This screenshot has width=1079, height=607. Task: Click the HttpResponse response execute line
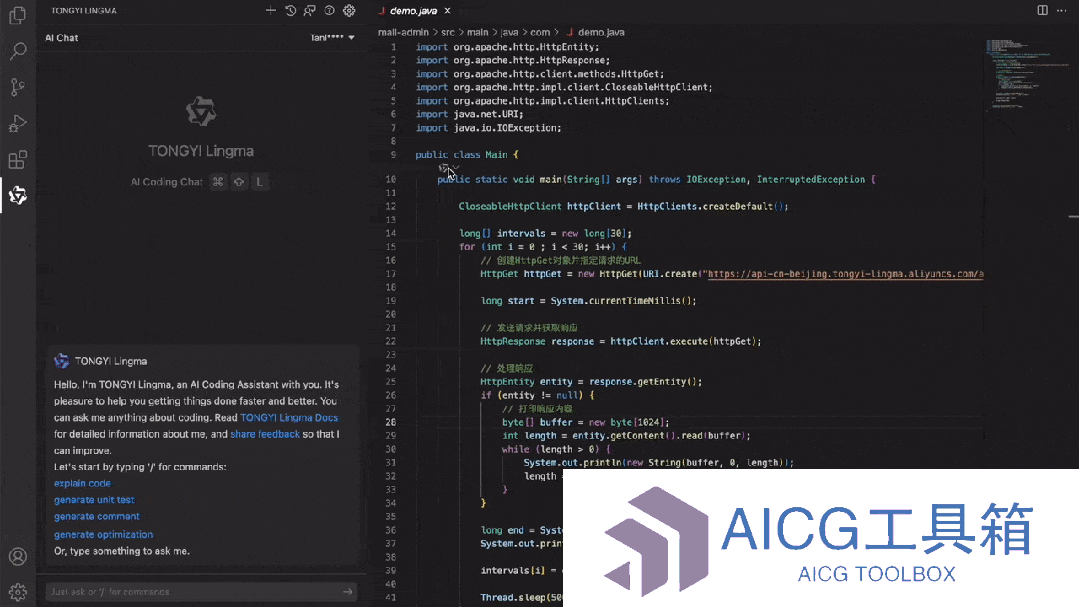(621, 341)
